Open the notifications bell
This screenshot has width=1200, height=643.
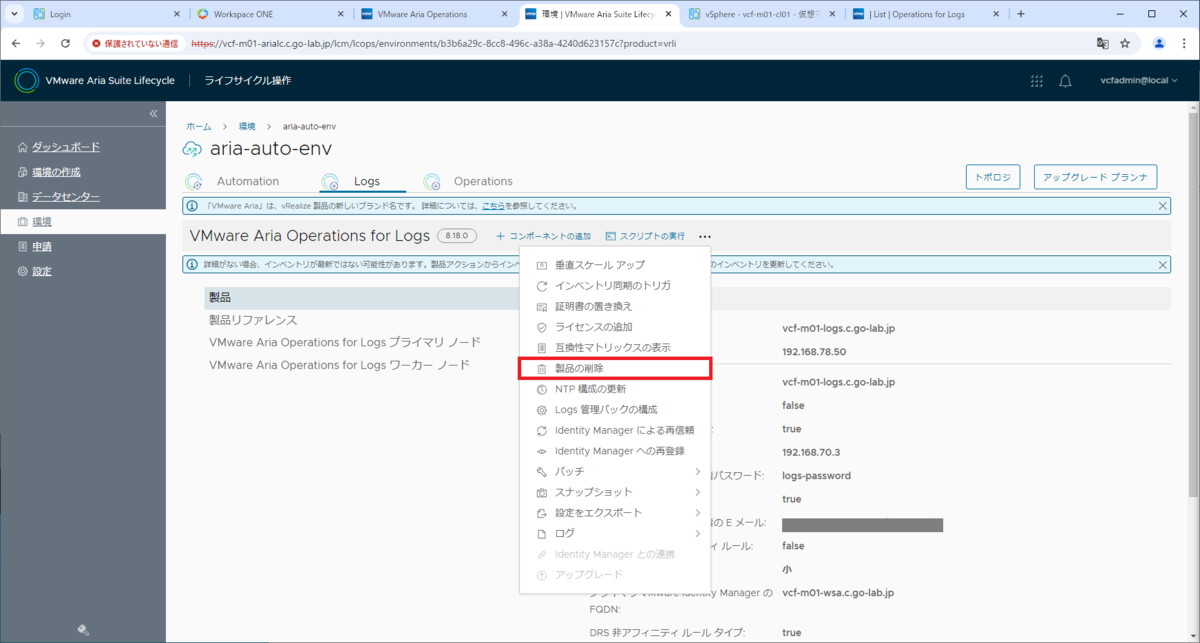click(1066, 81)
